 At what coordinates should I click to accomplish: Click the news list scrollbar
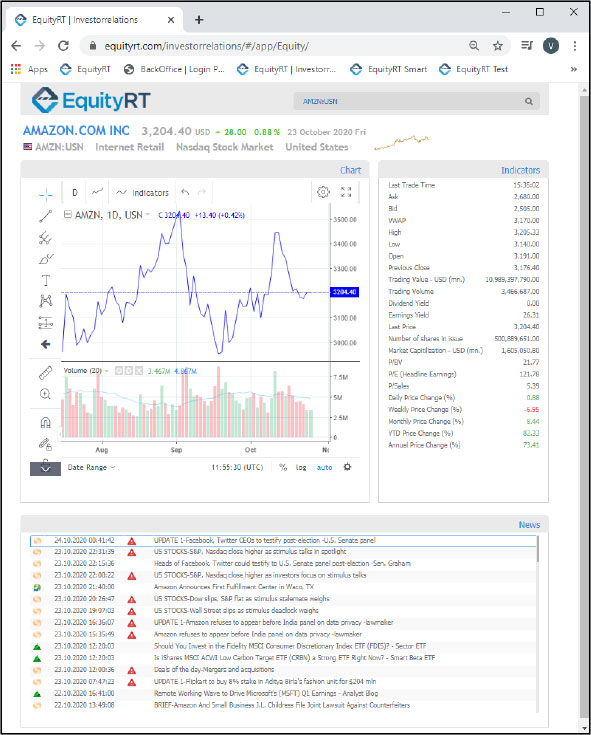[x=538, y=549]
